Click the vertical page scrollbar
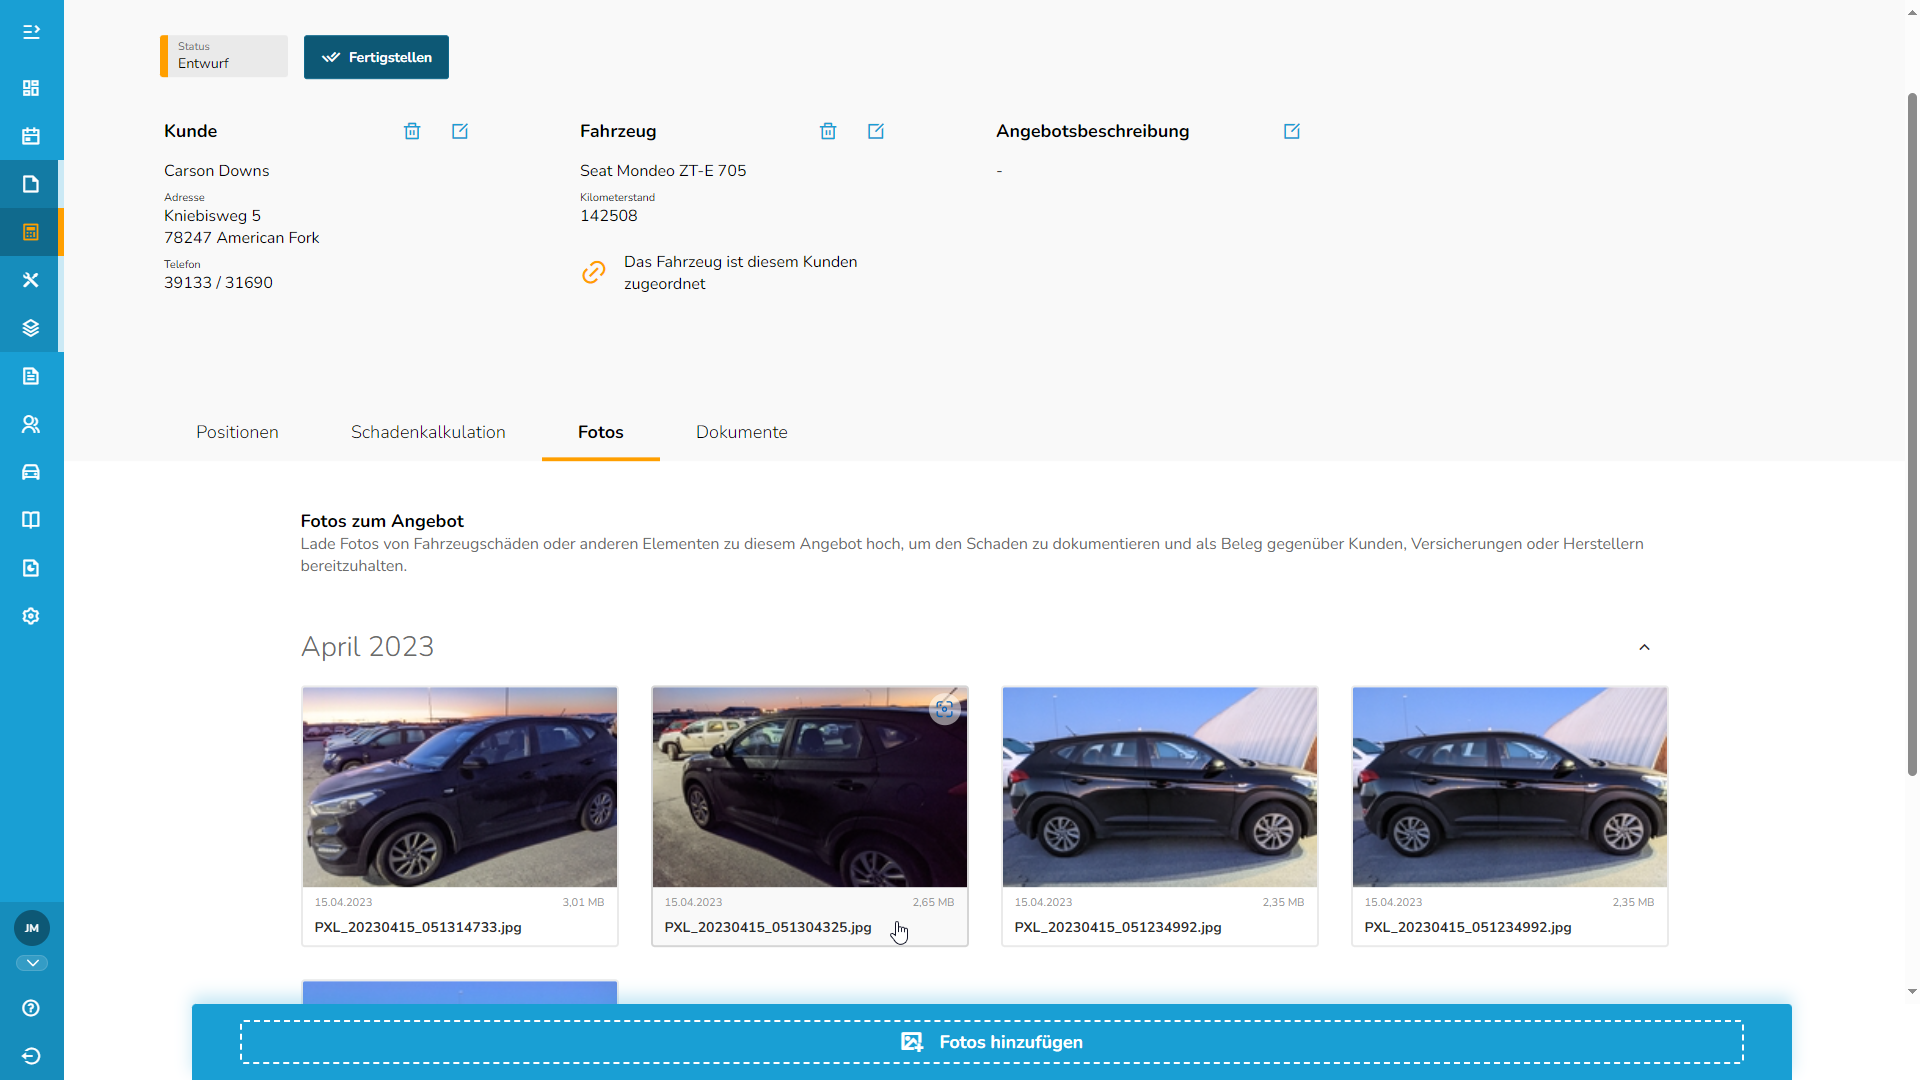Image resolution: width=1920 pixels, height=1080 pixels. [1912, 435]
